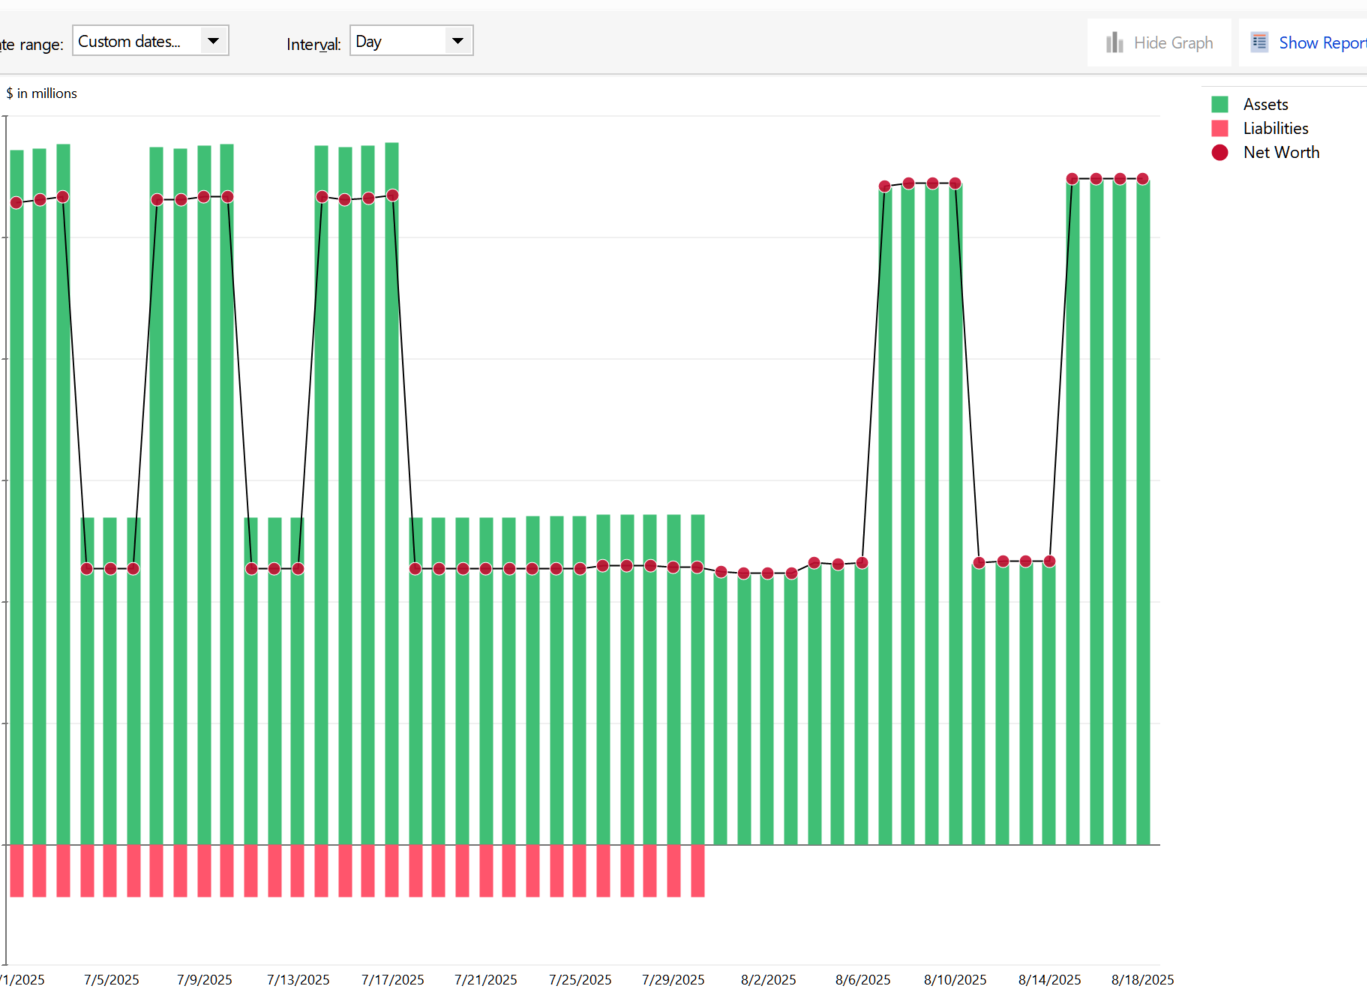Click the tall green bar above 7/17/2025
Image resolution: width=1367 pixels, height=1007 pixels.
tap(392, 494)
